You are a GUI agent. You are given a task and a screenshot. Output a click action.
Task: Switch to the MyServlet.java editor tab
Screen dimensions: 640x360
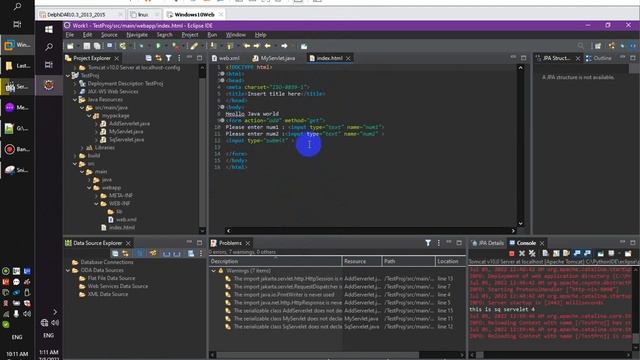click(273, 58)
